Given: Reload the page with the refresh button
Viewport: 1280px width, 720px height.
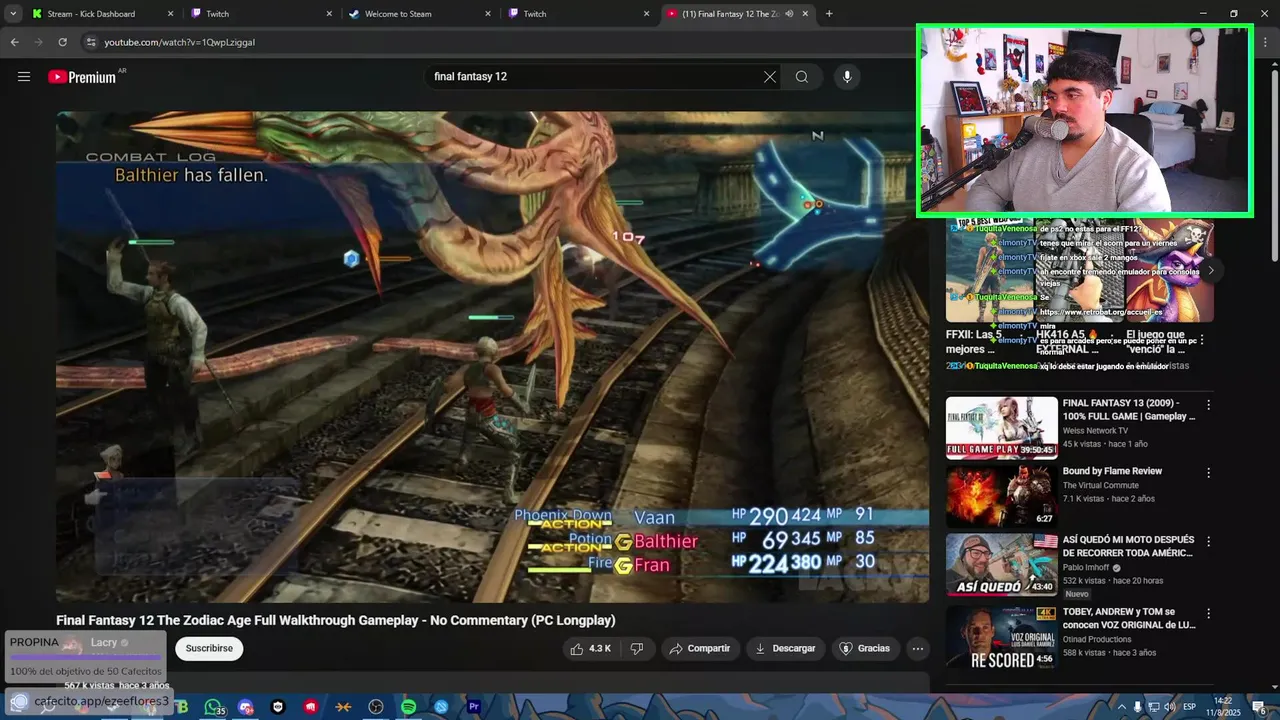Looking at the screenshot, I should [62, 42].
